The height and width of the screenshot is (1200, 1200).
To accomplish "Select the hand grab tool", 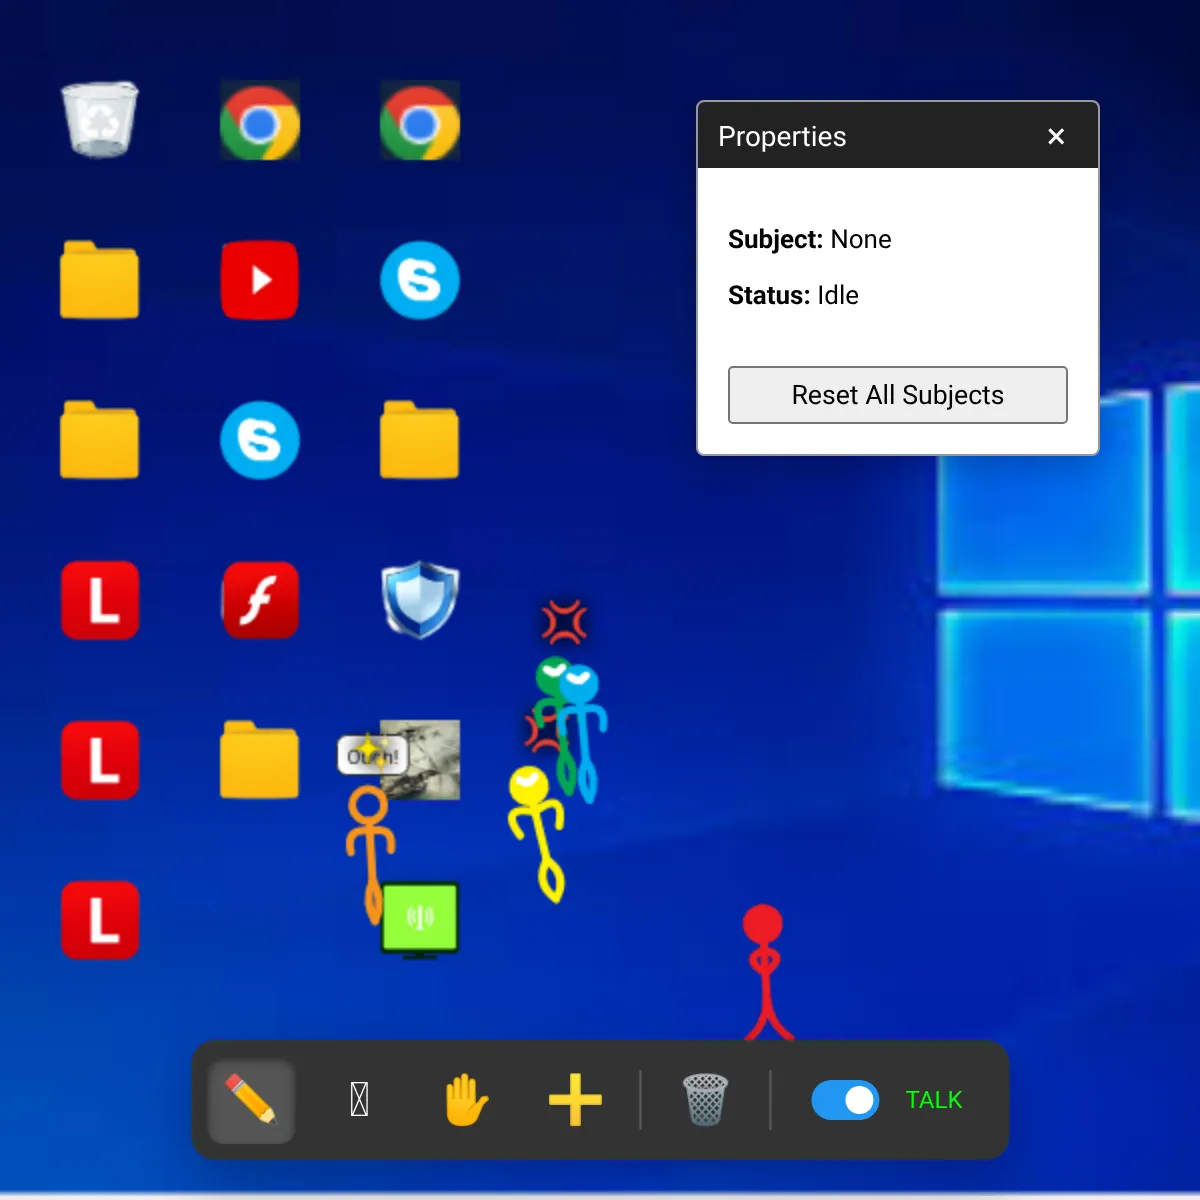I will point(466,1099).
